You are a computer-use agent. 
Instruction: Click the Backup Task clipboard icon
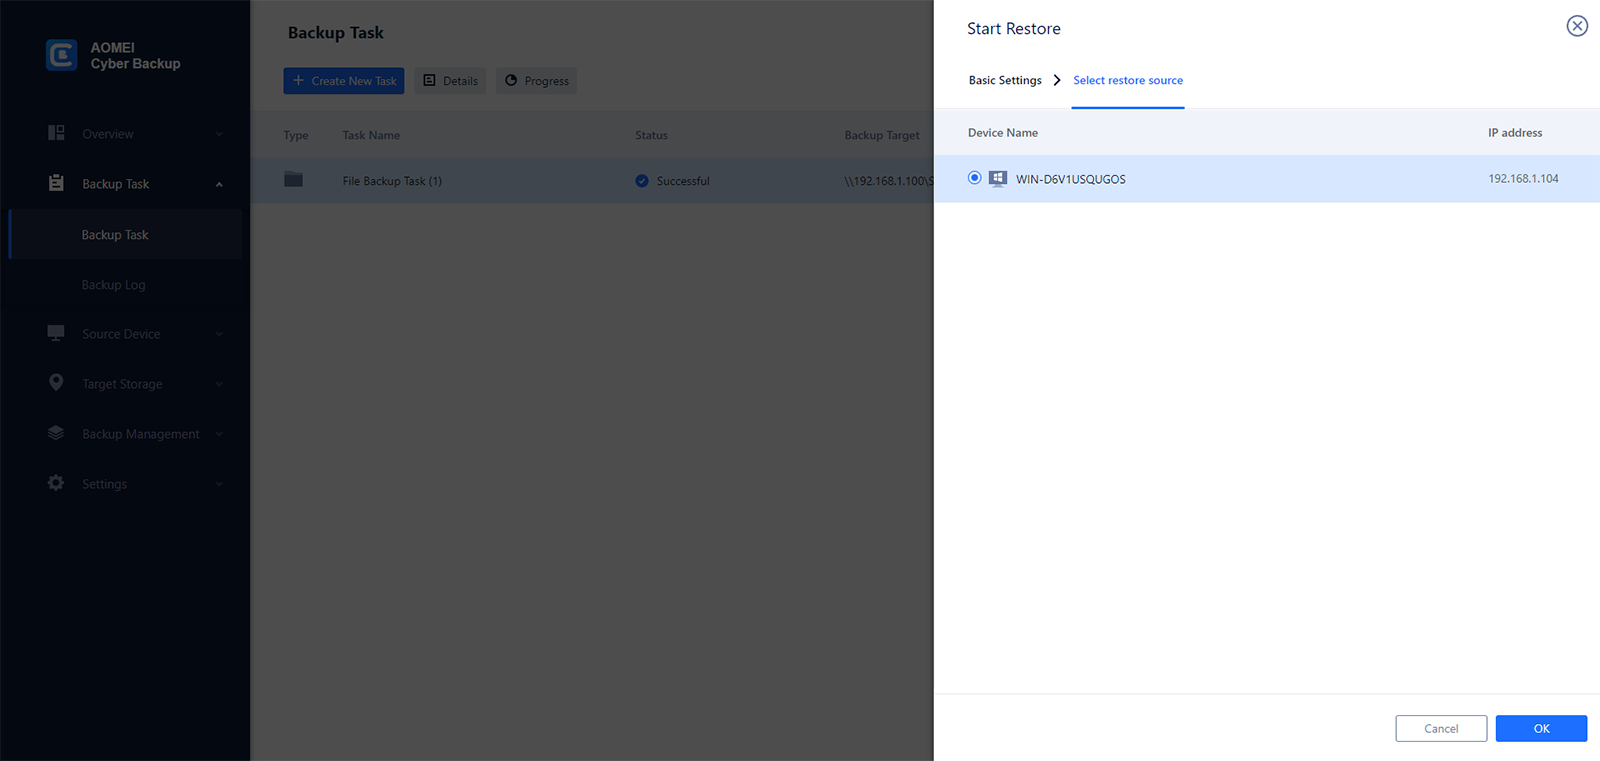[56, 183]
